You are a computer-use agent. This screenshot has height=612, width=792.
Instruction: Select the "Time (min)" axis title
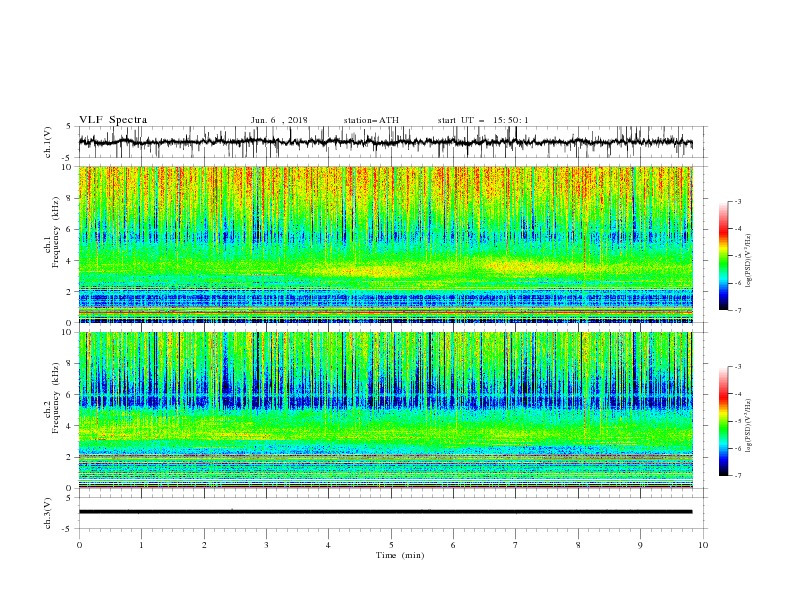(x=400, y=555)
